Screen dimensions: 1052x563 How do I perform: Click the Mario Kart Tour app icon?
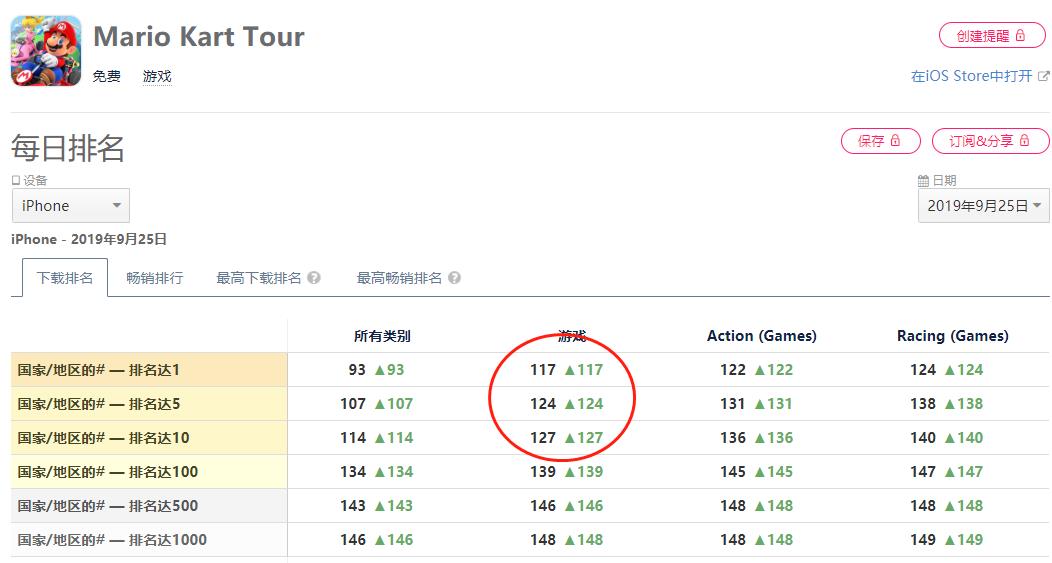(x=46, y=52)
